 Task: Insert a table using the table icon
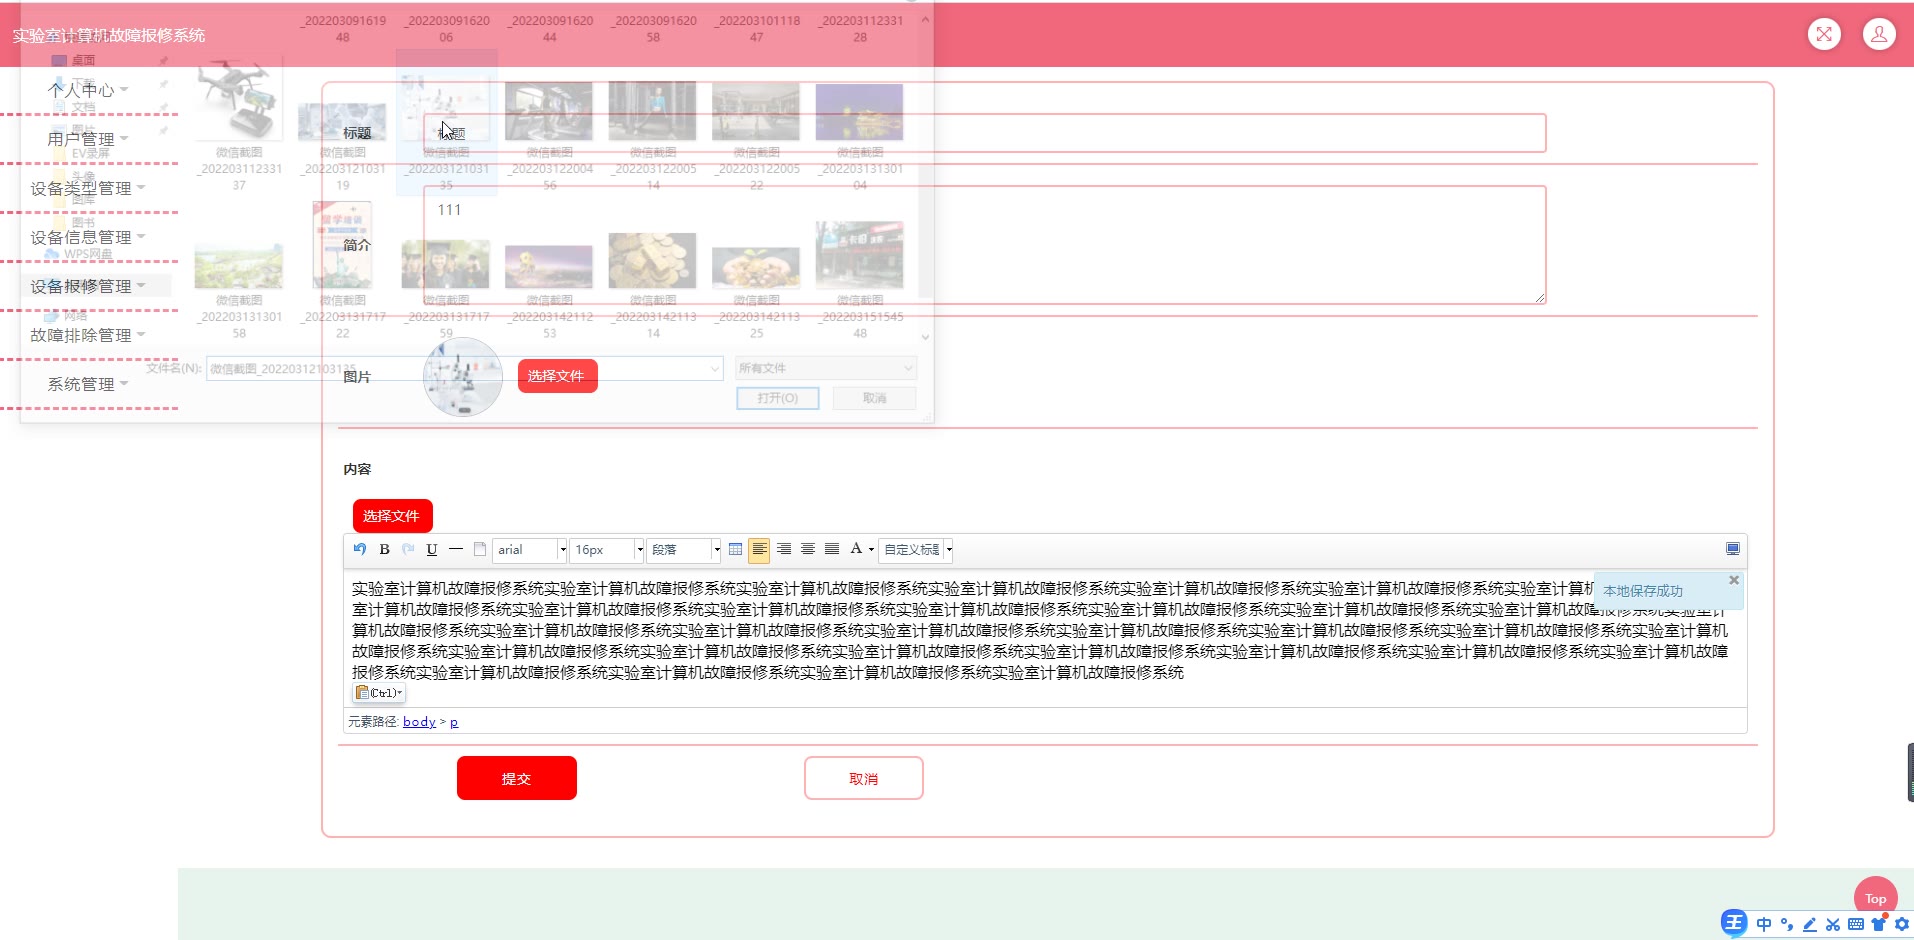click(x=736, y=549)
